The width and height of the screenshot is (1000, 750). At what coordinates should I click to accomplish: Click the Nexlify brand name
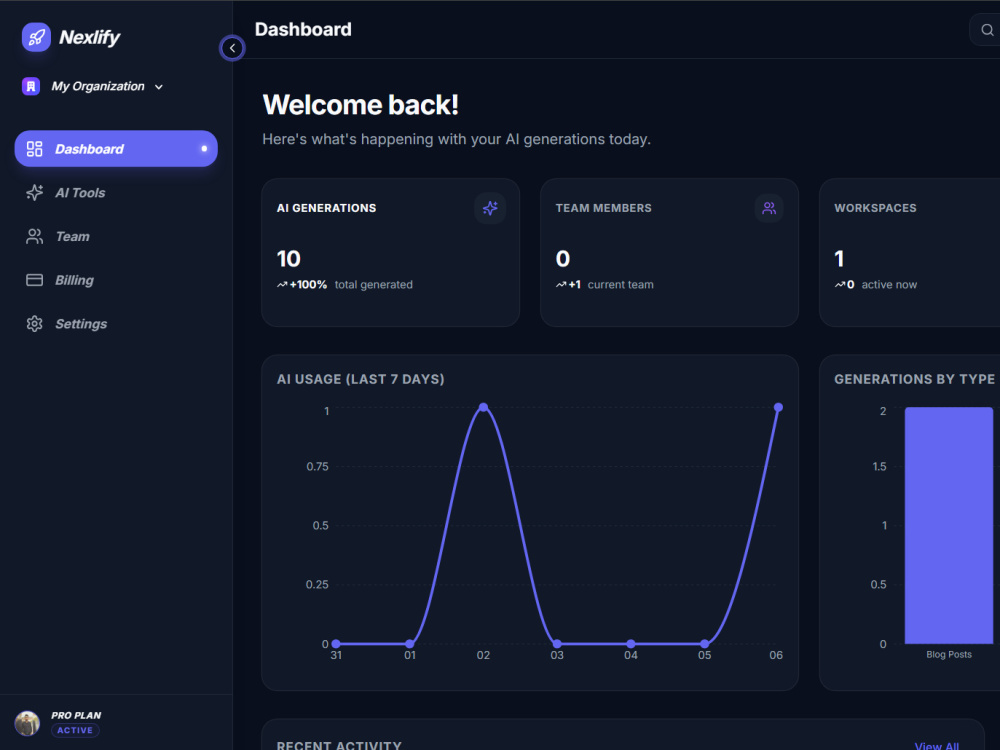[89, 37]
